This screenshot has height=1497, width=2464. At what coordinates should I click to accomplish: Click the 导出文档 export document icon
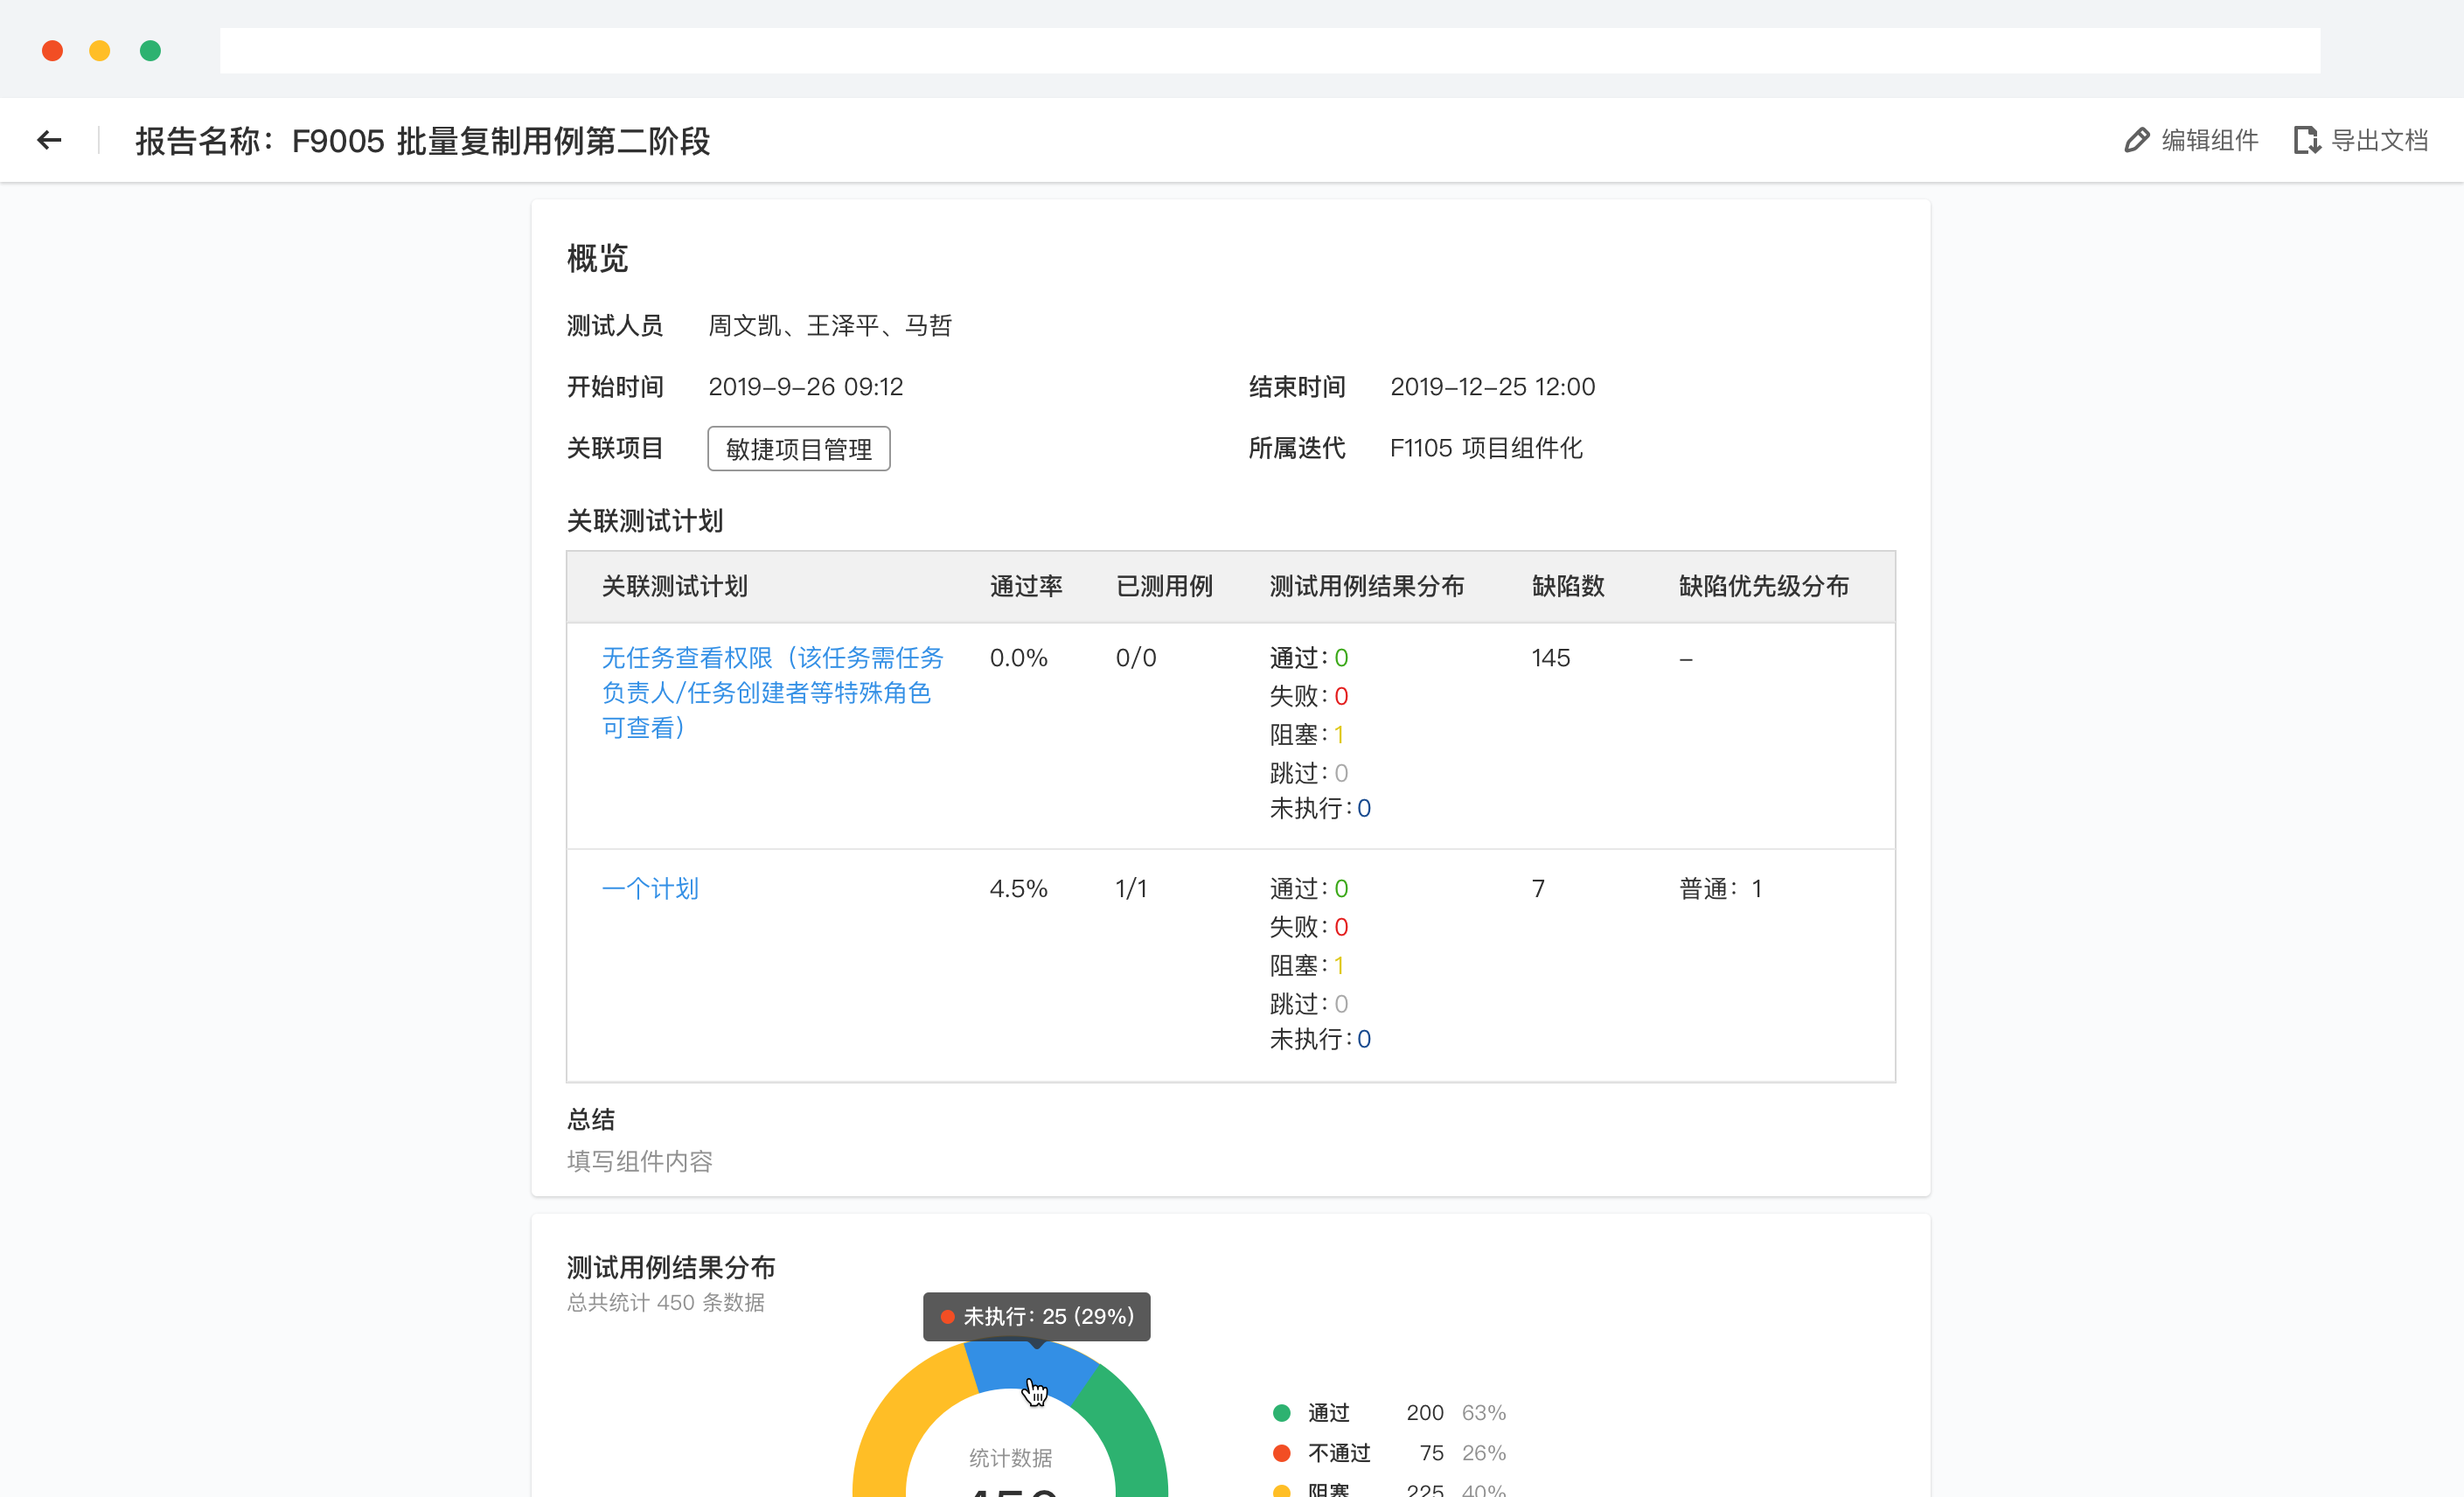[2308, 140]
